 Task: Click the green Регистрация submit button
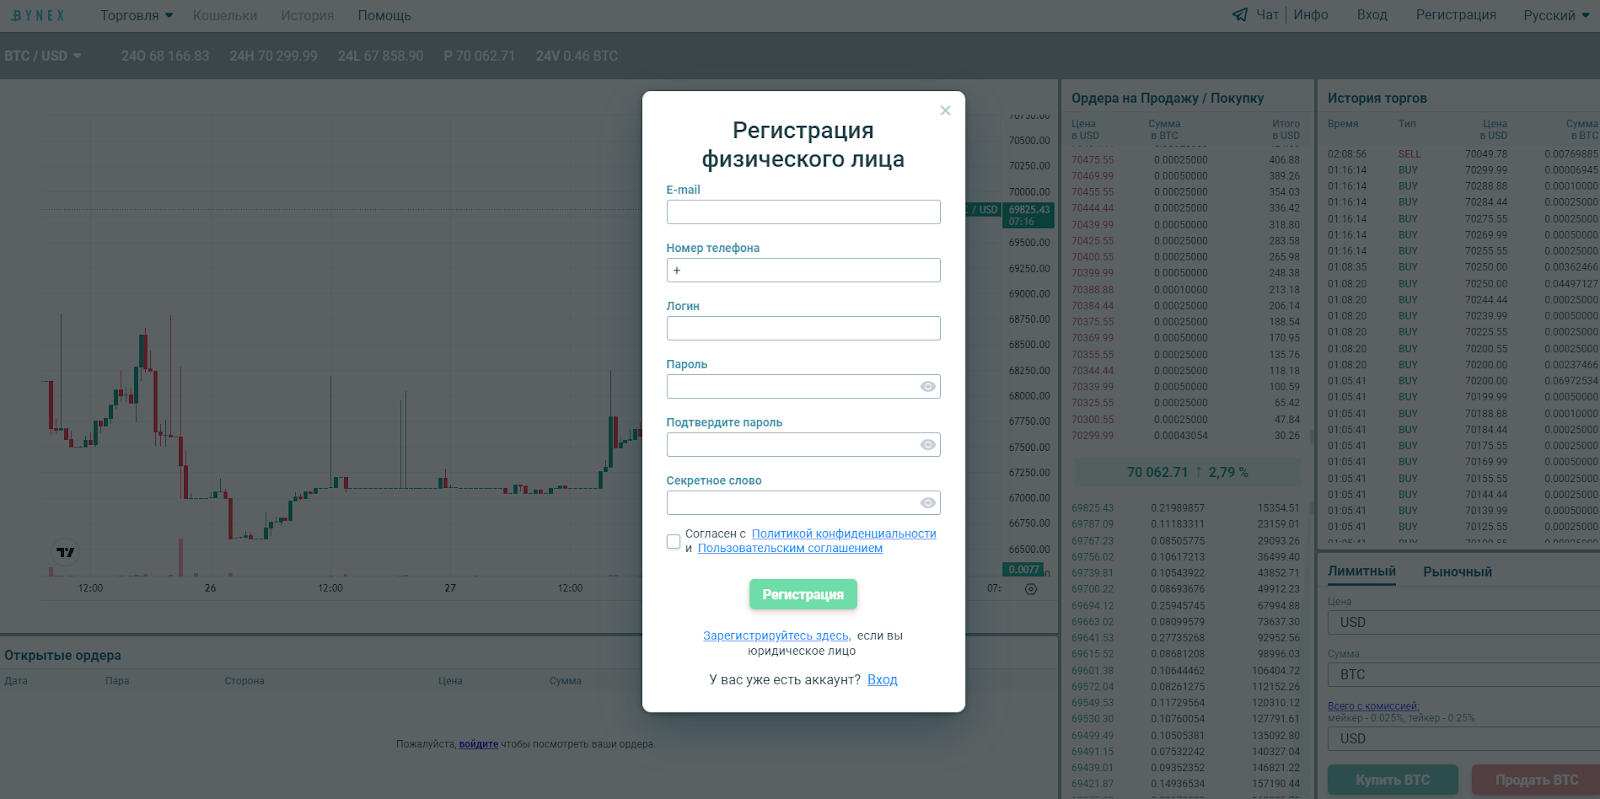[803, 594]
